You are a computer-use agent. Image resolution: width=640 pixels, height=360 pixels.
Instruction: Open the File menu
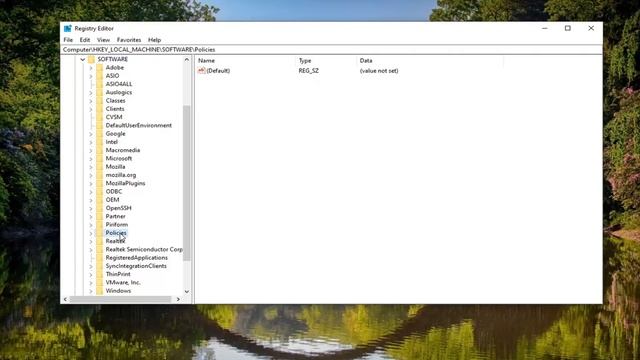point(68,40)
